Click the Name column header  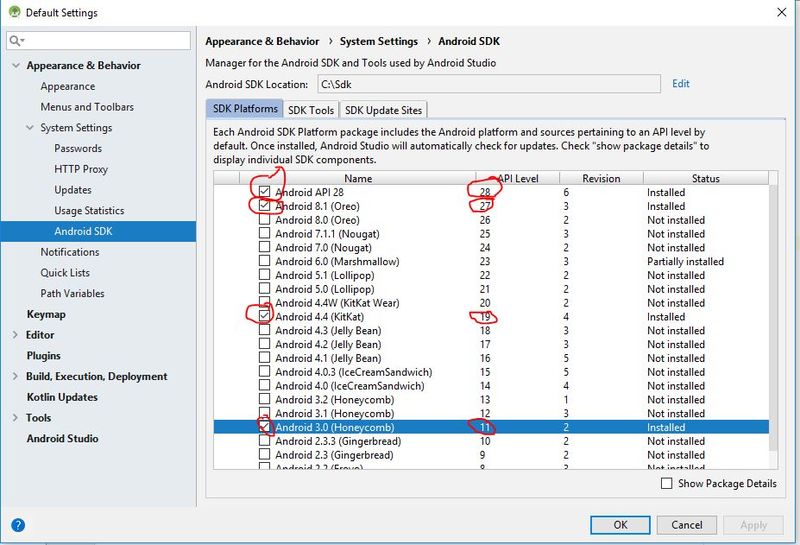click(x=358, y=178)
